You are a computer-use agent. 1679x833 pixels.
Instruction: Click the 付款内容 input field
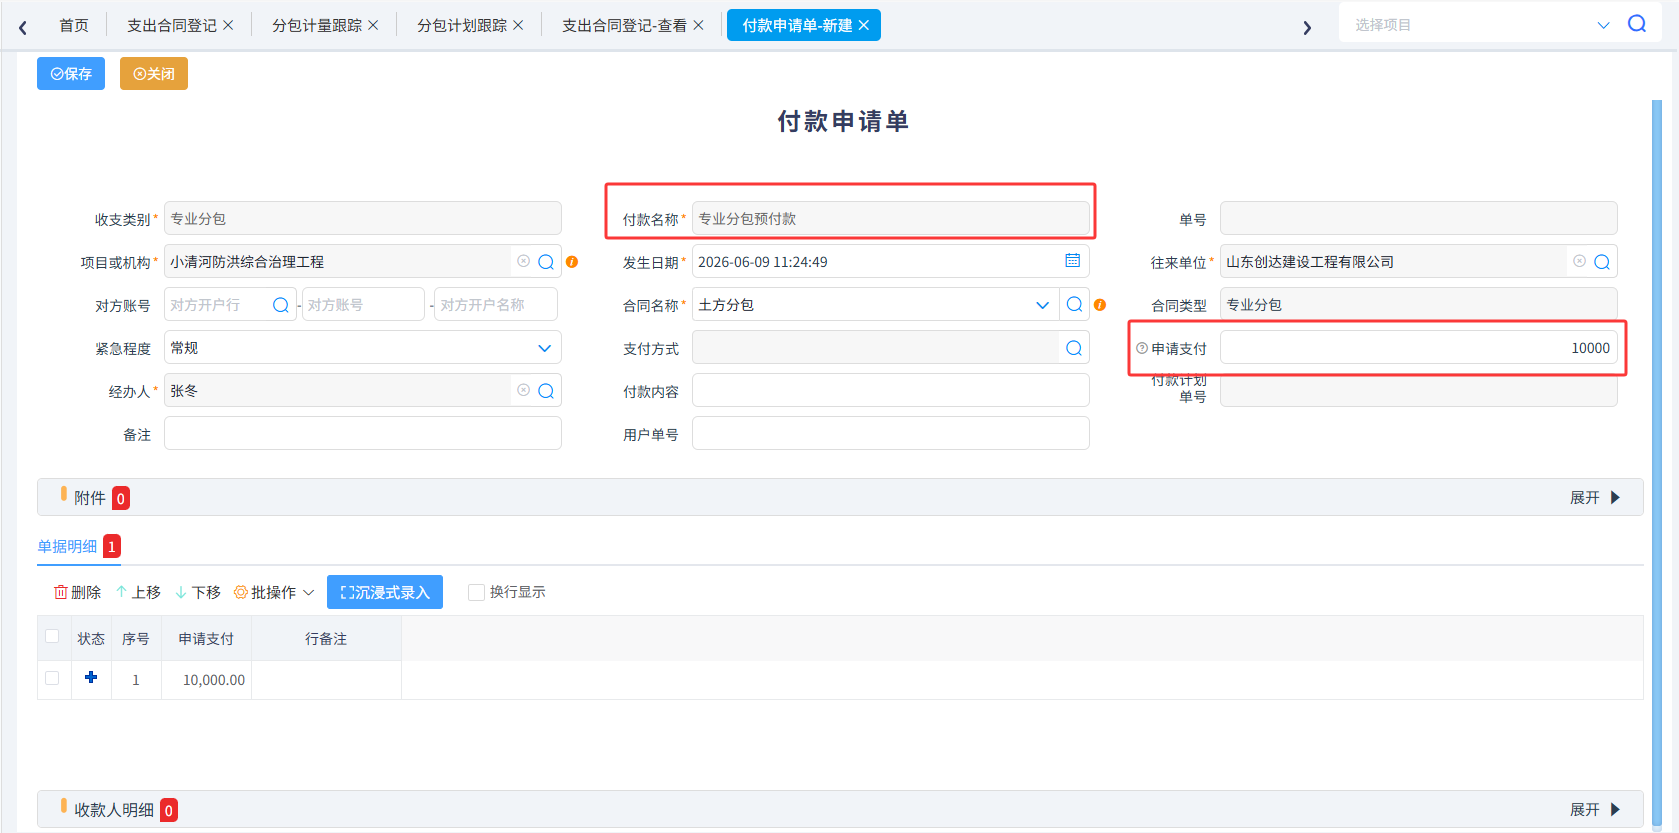coord(890,391)
